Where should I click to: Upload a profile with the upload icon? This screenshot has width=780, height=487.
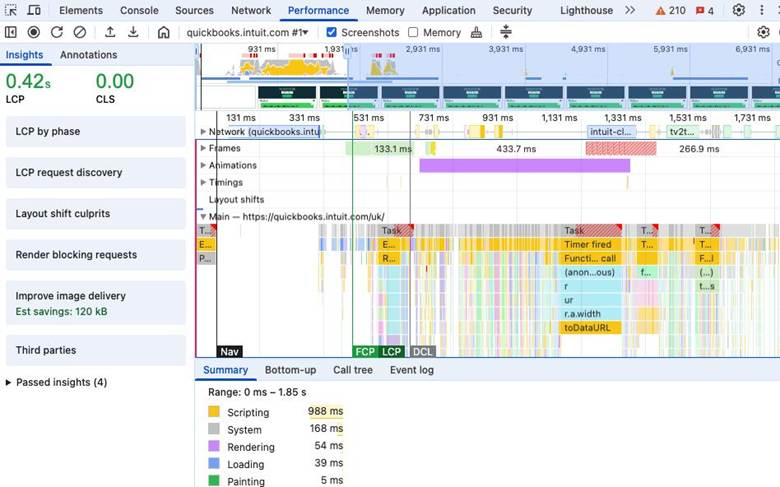(x=110, y=32)
